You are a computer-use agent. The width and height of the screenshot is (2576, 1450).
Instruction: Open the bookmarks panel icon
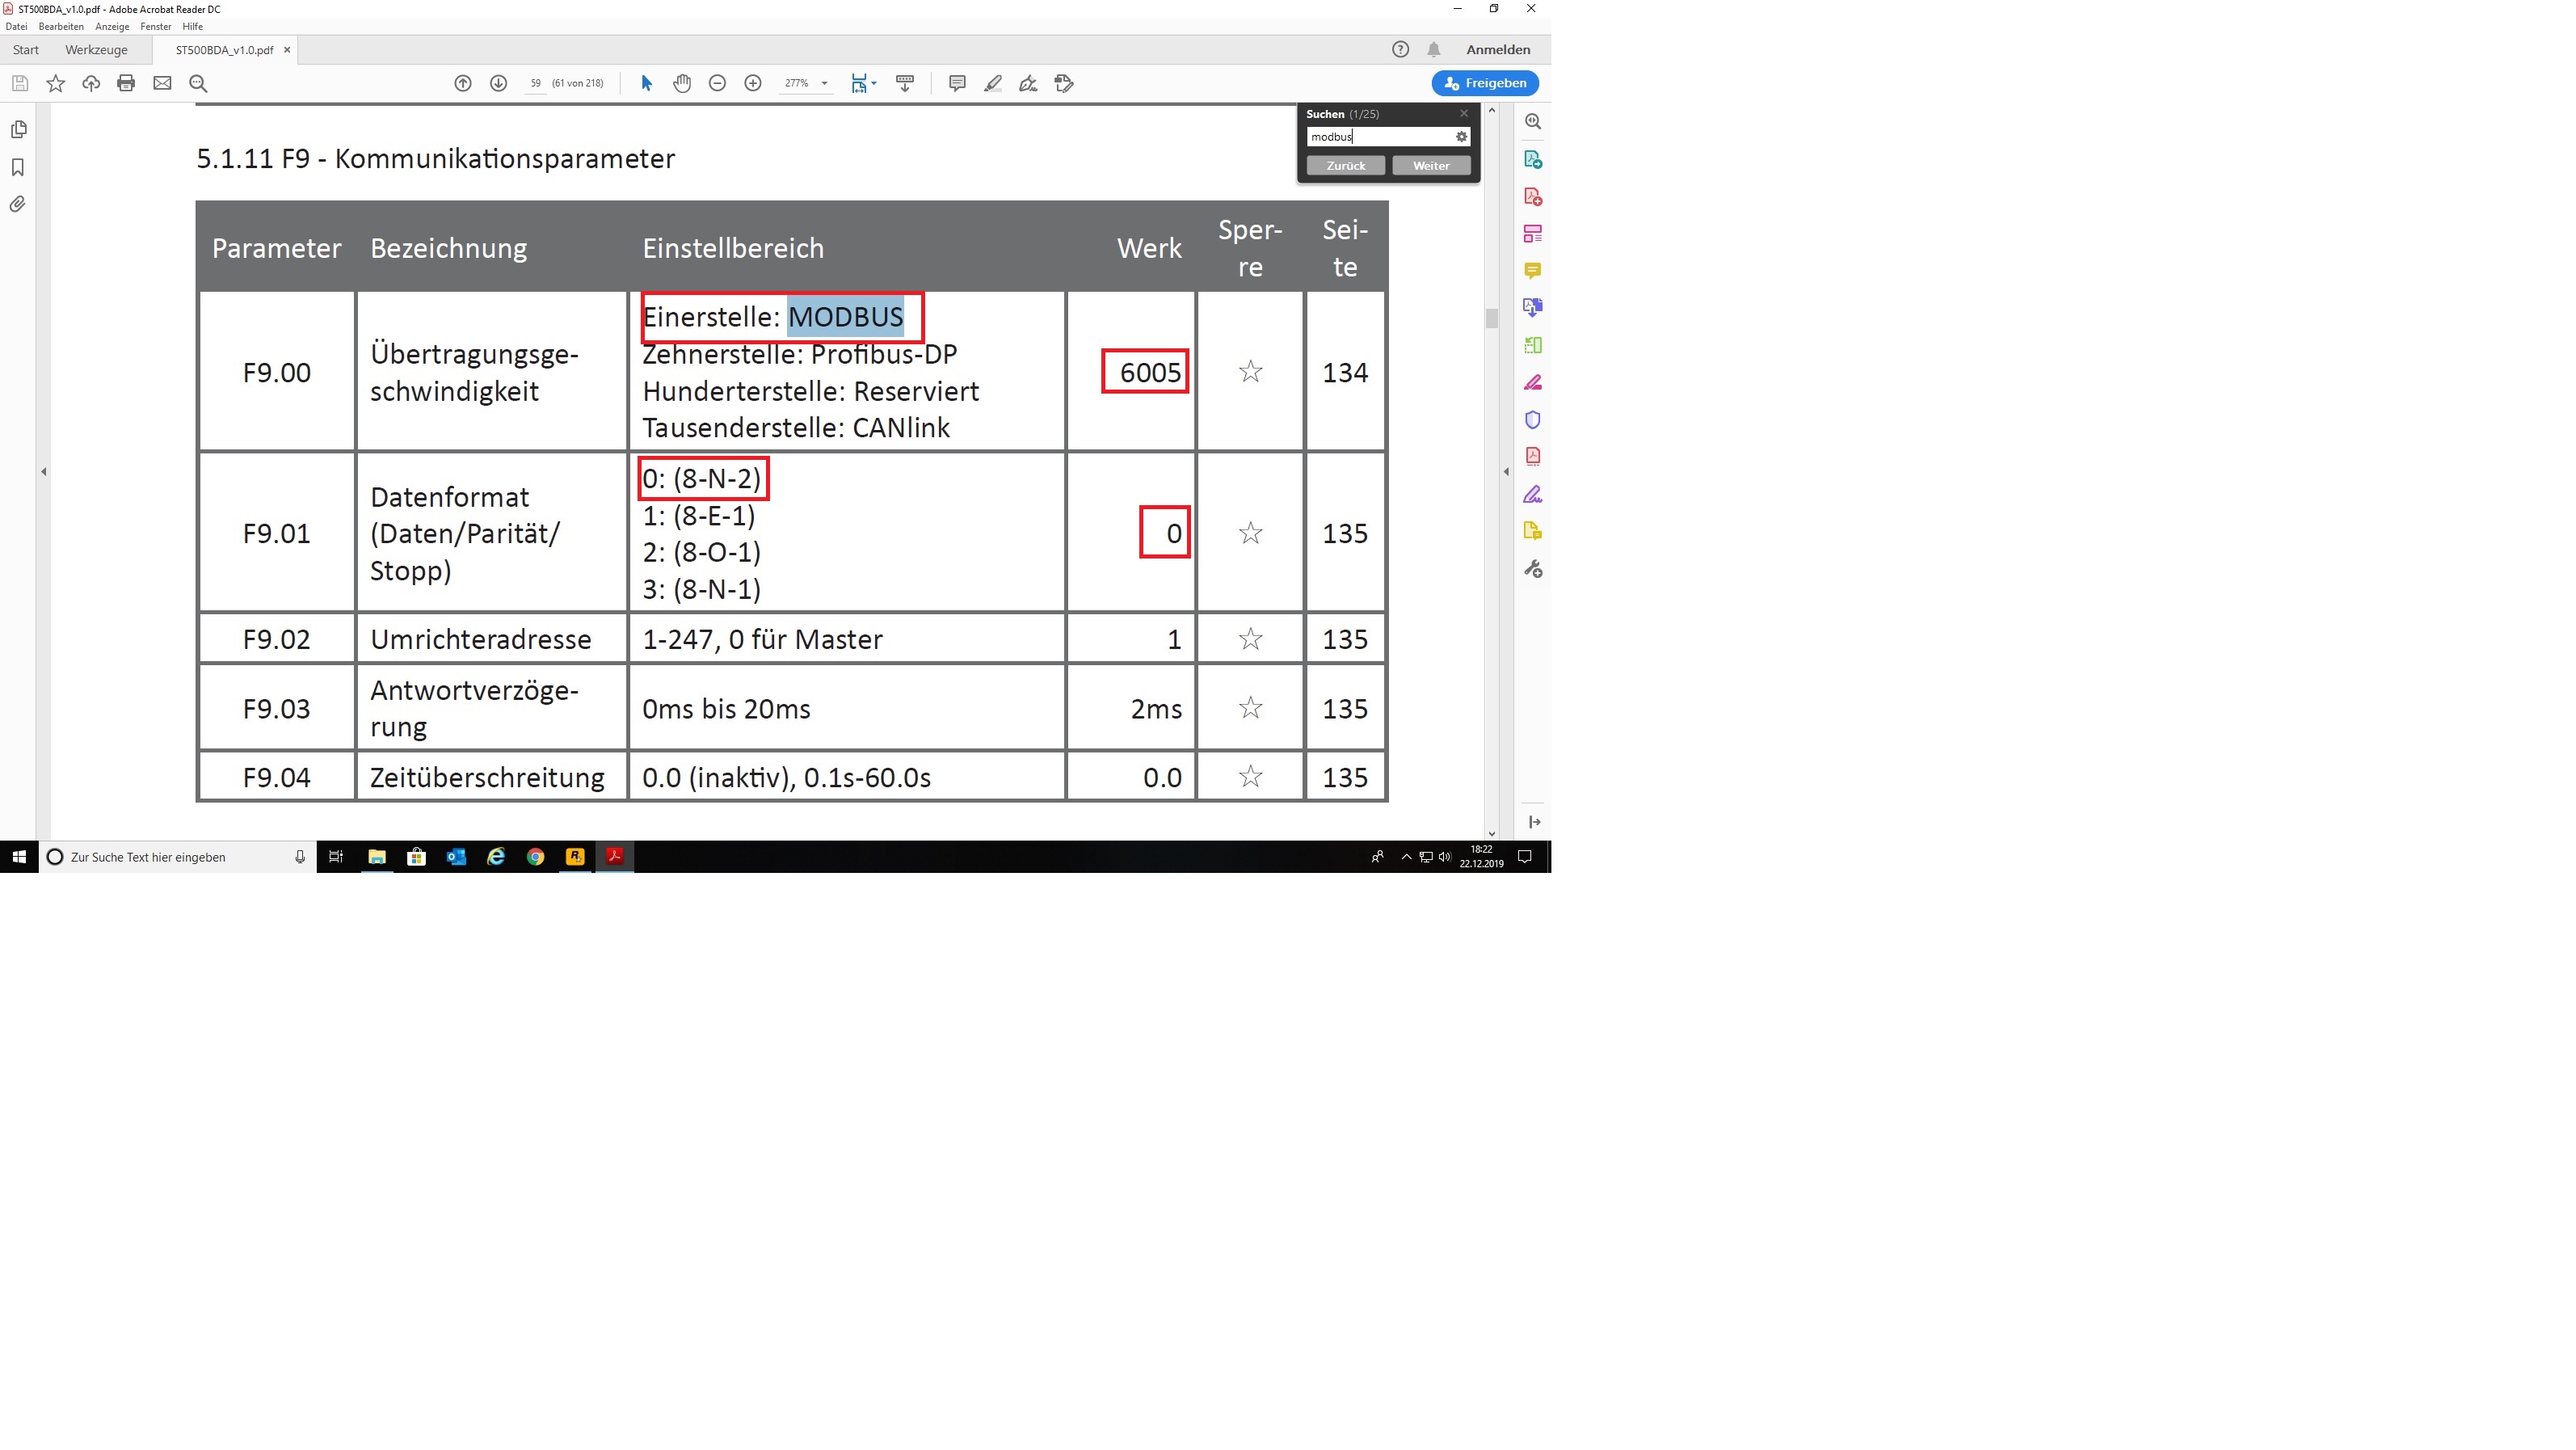pyautogui.click(x=18, y=167)
